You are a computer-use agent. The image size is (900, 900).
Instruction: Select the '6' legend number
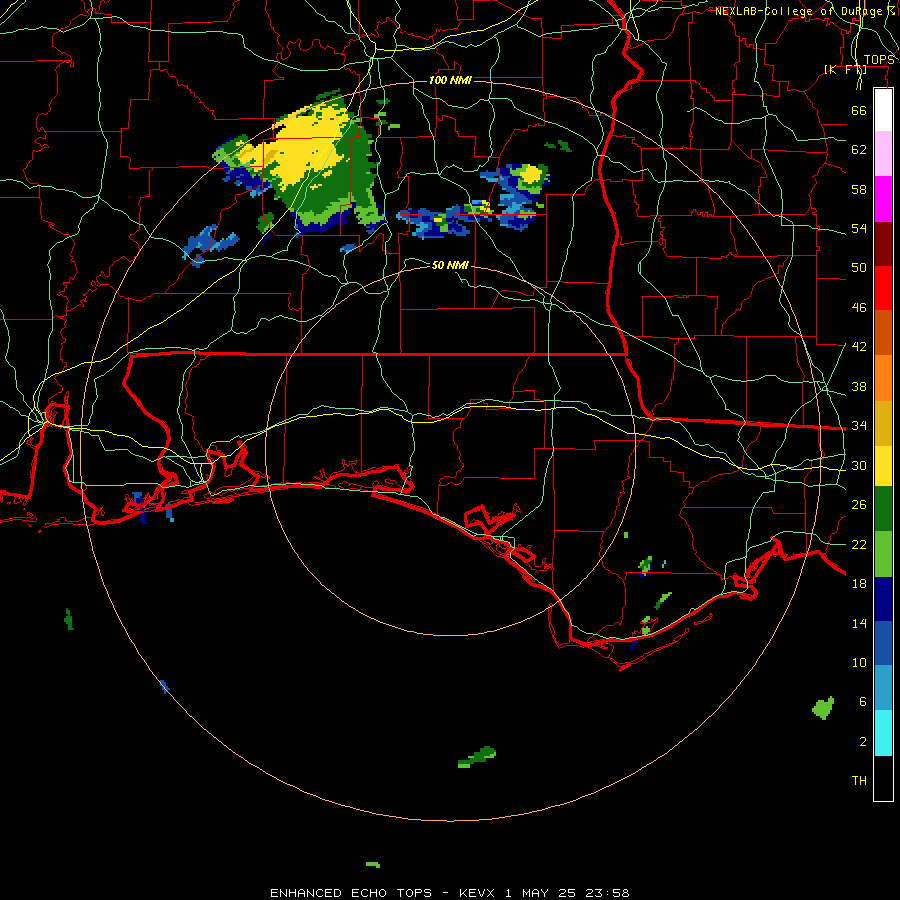click(x=862, y=702)
